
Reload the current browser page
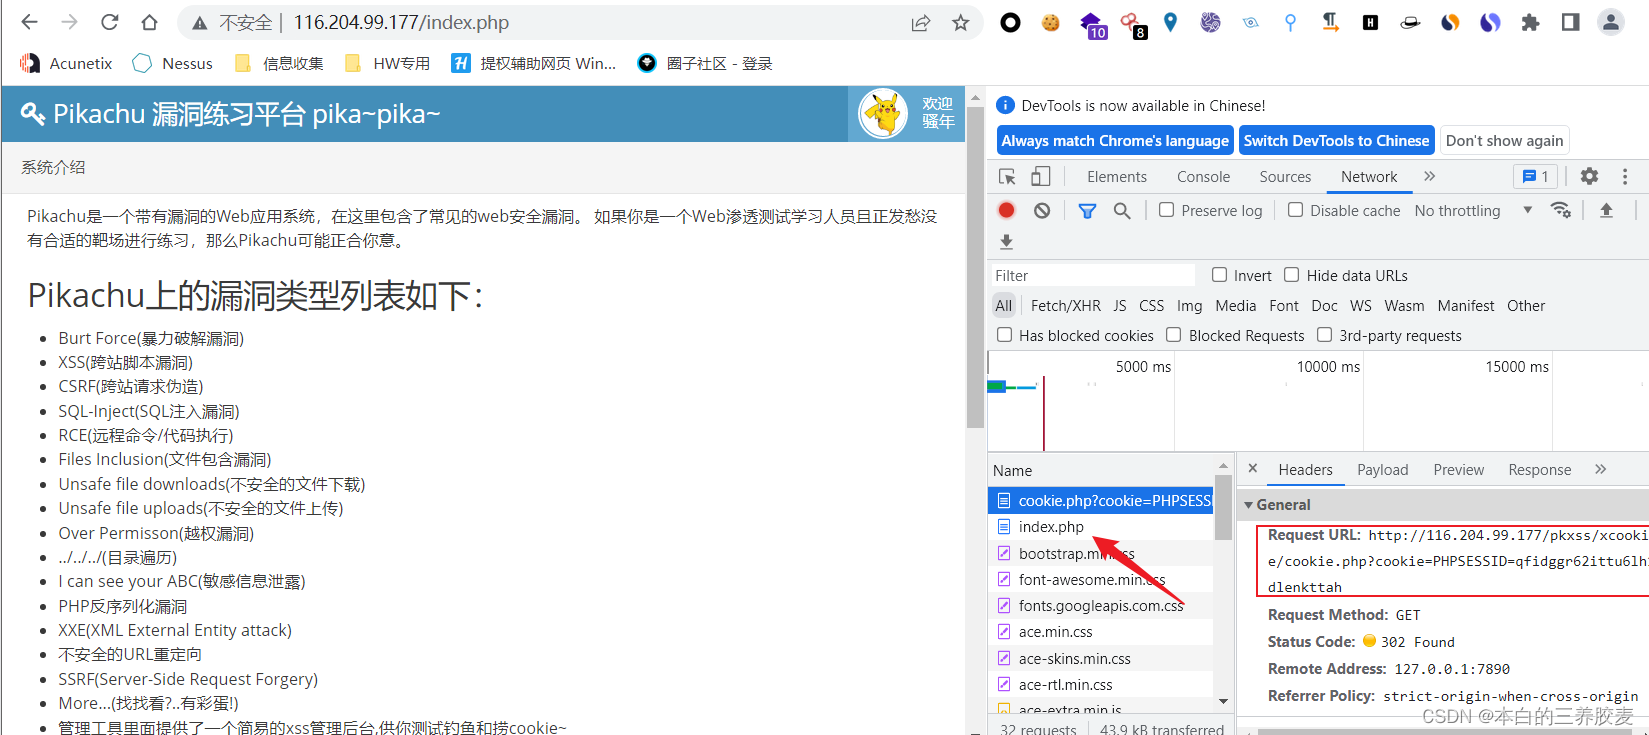point(110,22)
